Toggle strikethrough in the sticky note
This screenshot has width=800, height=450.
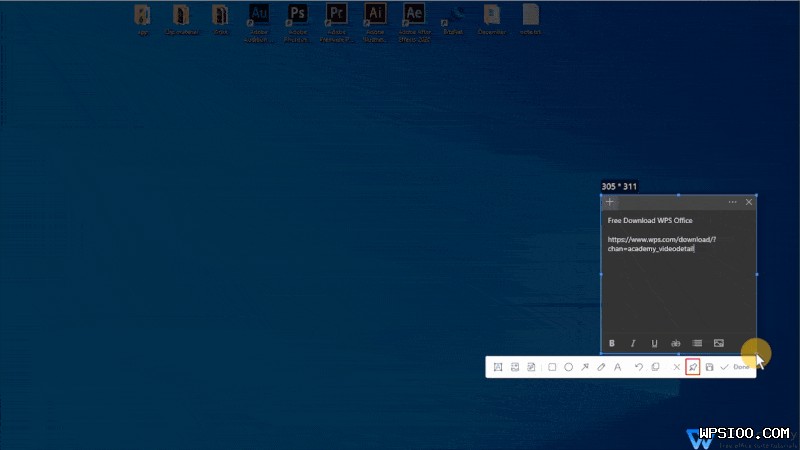click(x=676, y=343)
